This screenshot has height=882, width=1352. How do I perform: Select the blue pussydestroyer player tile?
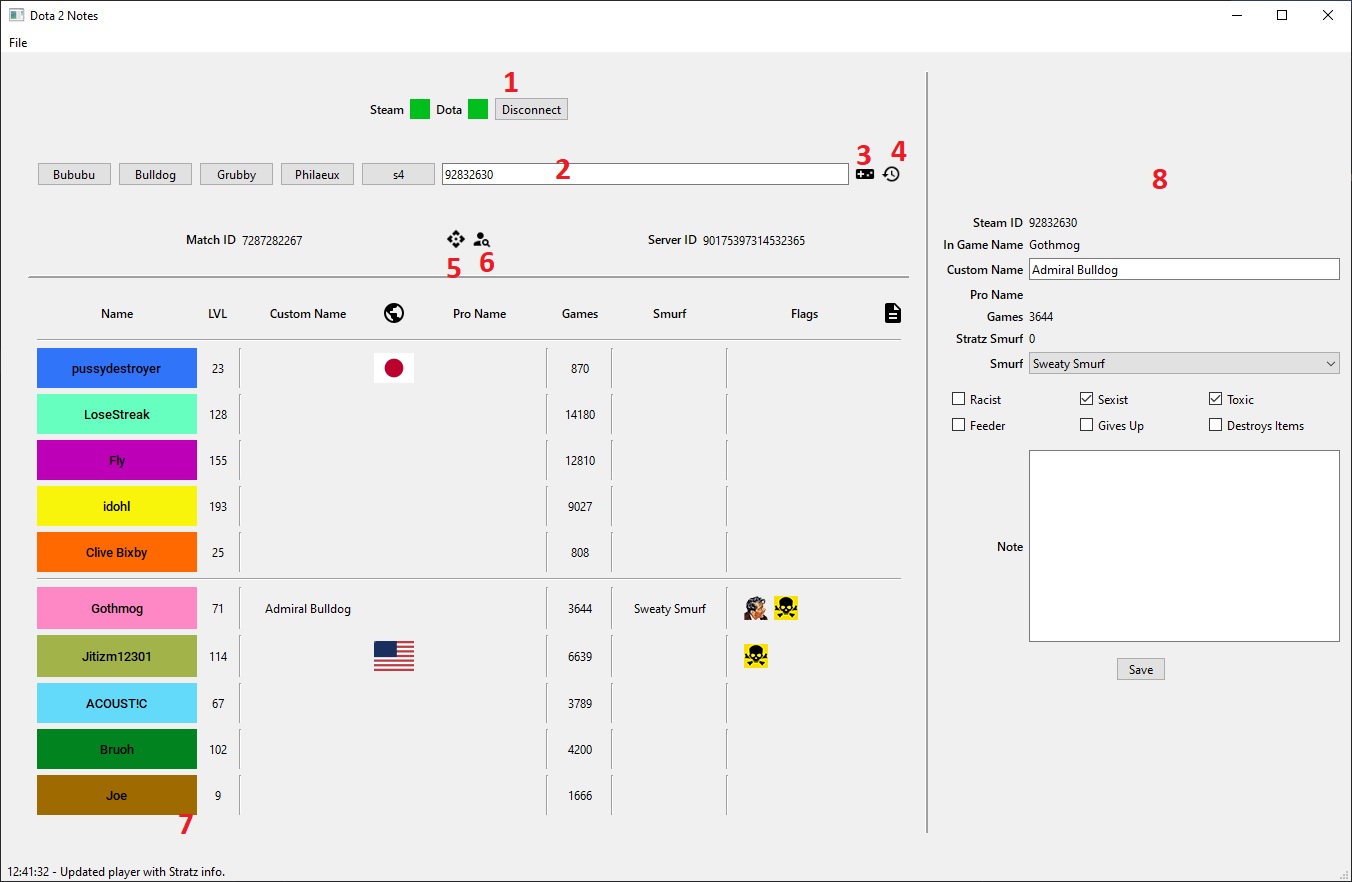point(117,368)
